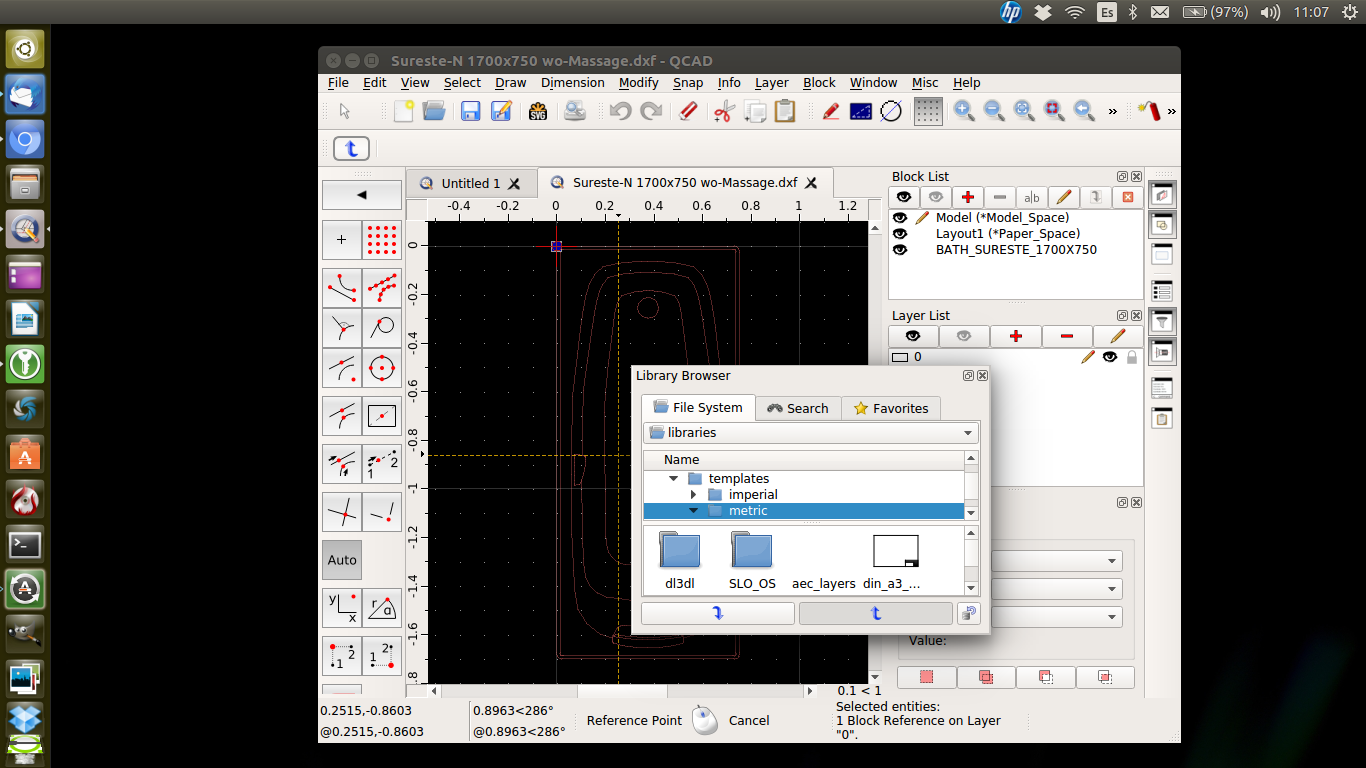Toggle the lock on layer 0
The height and width of the screenshot is (768, 1366).
pyautogui.click(x=1131, y=357)
